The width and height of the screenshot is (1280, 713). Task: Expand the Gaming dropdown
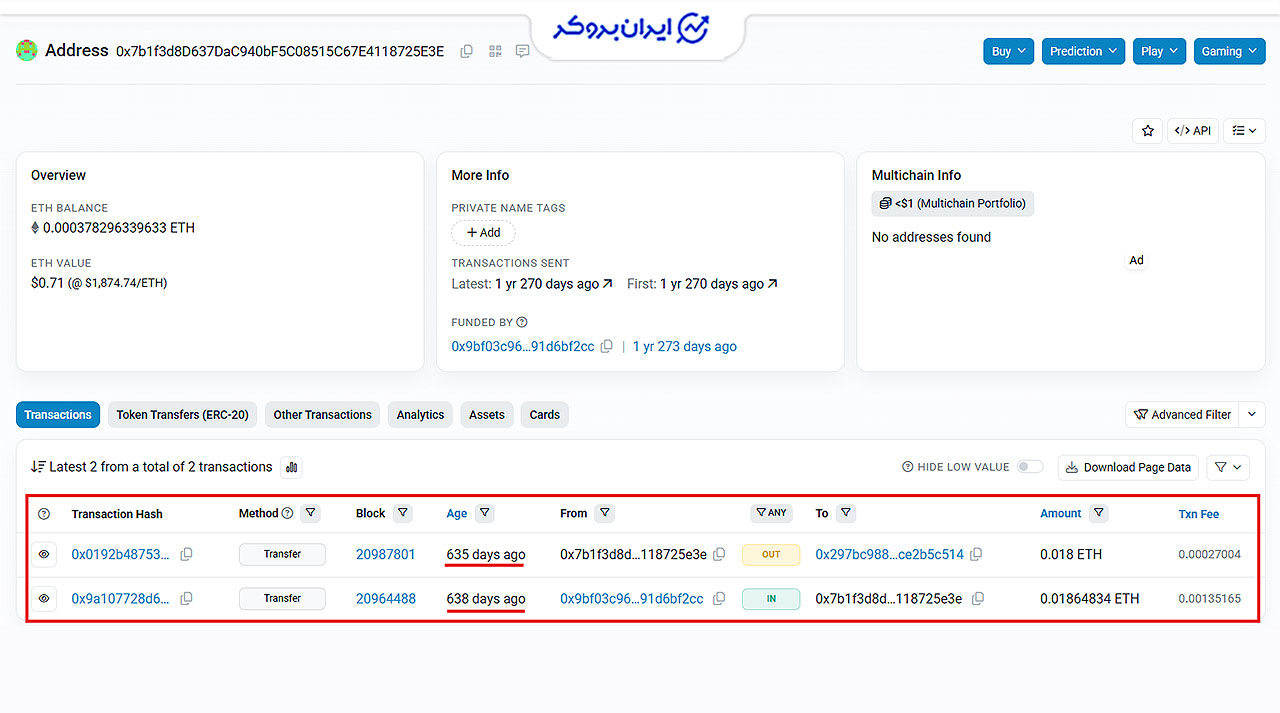[x=1230, y=51]
